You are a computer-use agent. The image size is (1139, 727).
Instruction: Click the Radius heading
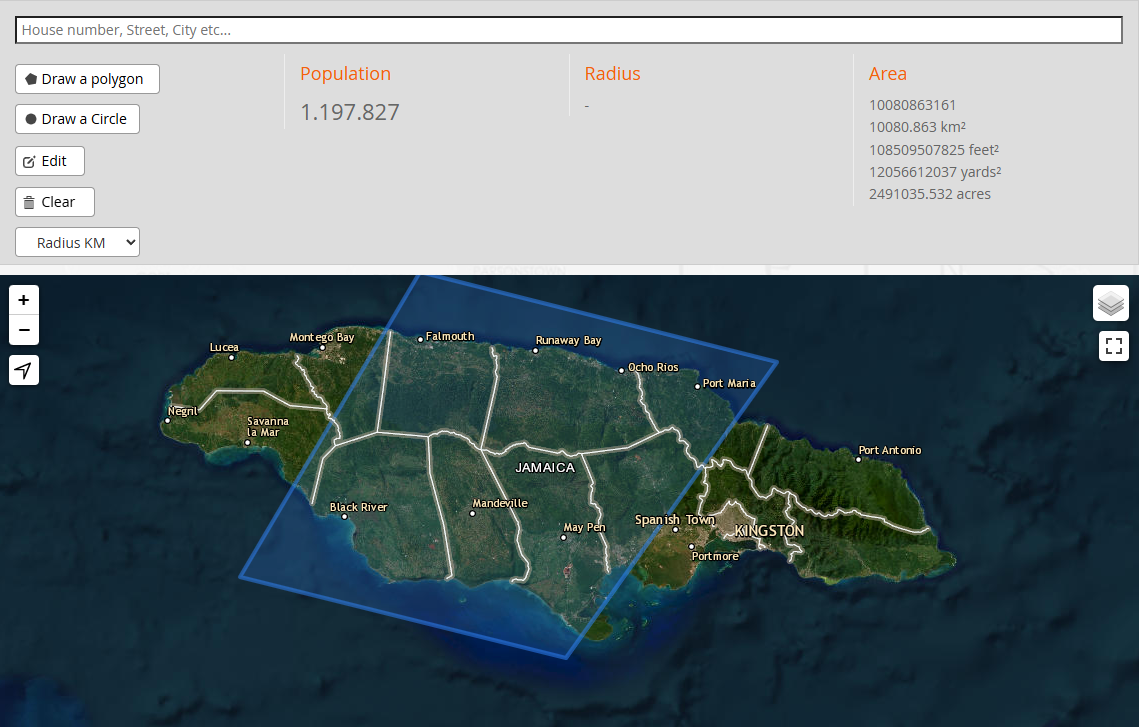click(612, 73)
